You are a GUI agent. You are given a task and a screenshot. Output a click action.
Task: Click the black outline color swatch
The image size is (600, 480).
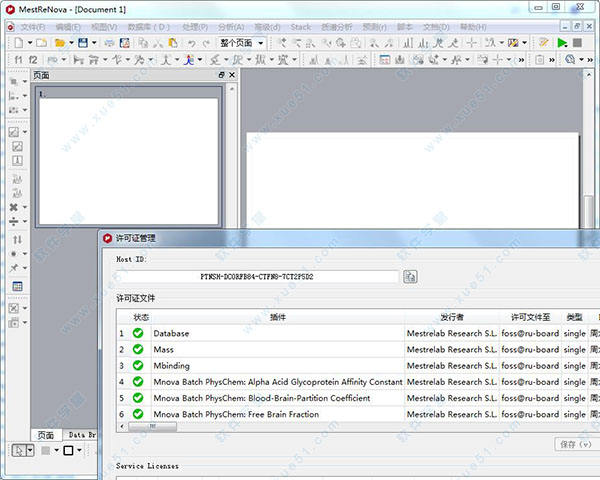click(x=68, y=451)
